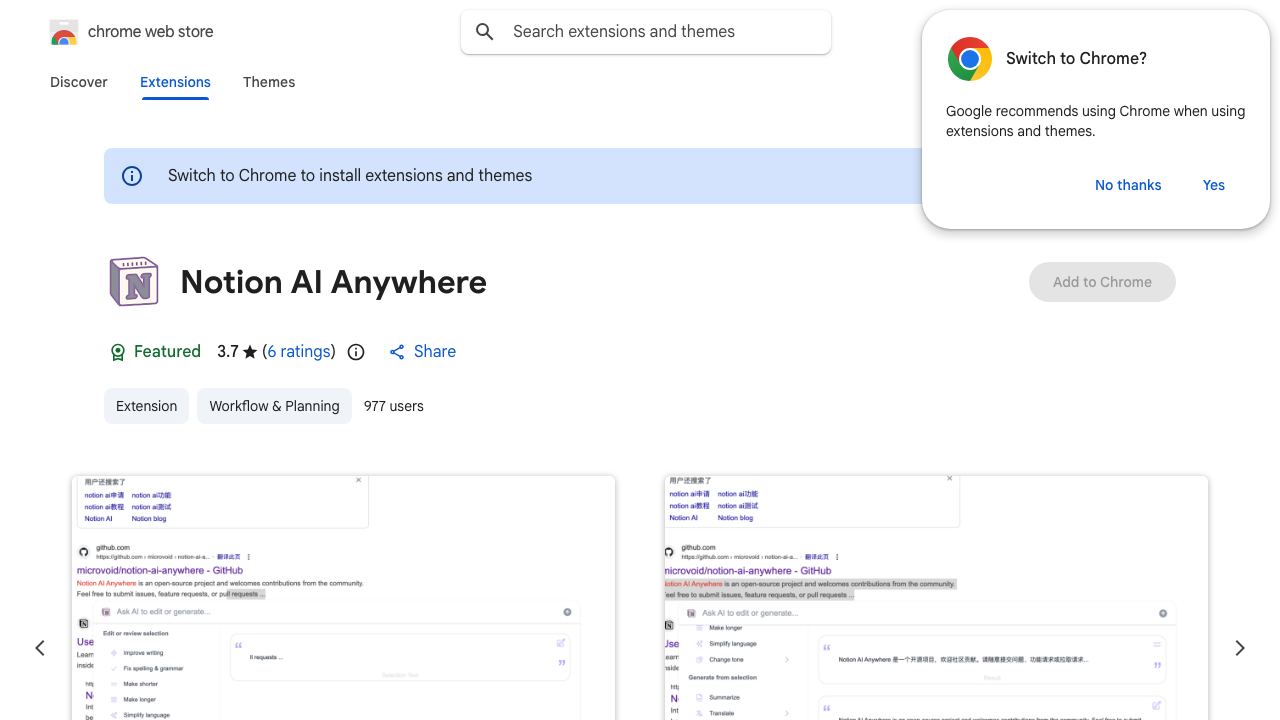
Task: Open the first screenshot thumbnail
Action: [x=343, y=598]
